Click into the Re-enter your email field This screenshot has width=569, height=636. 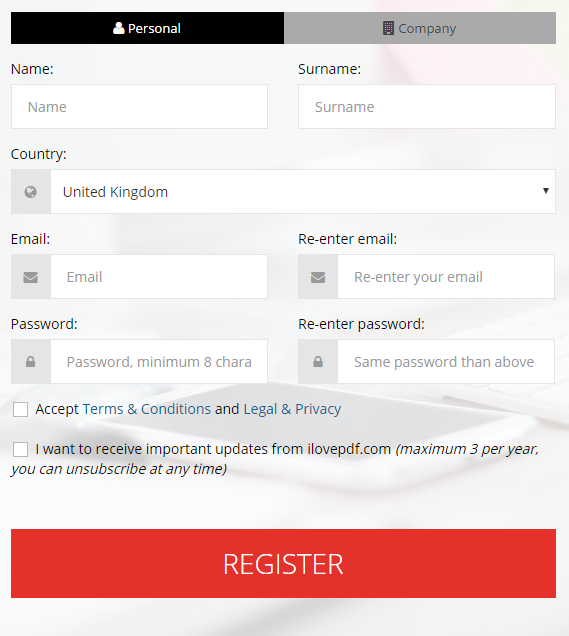click(446, 277)
